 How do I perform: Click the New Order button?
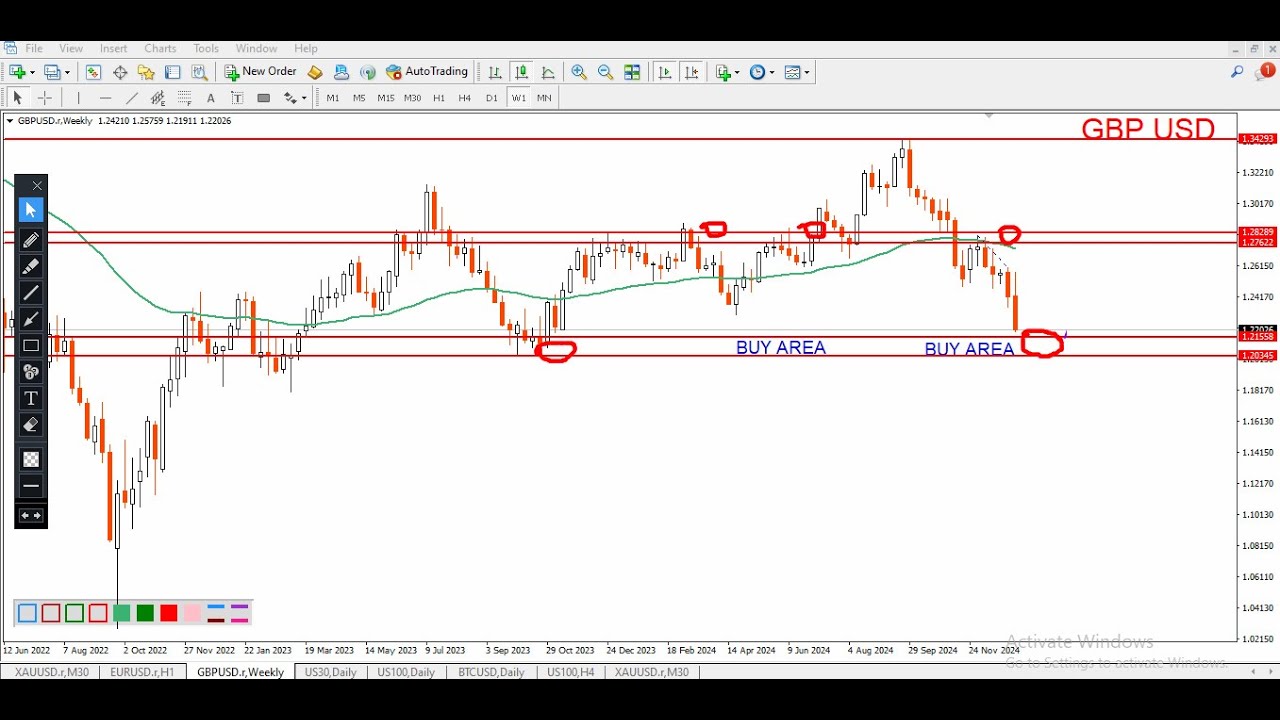pos(260,72)
